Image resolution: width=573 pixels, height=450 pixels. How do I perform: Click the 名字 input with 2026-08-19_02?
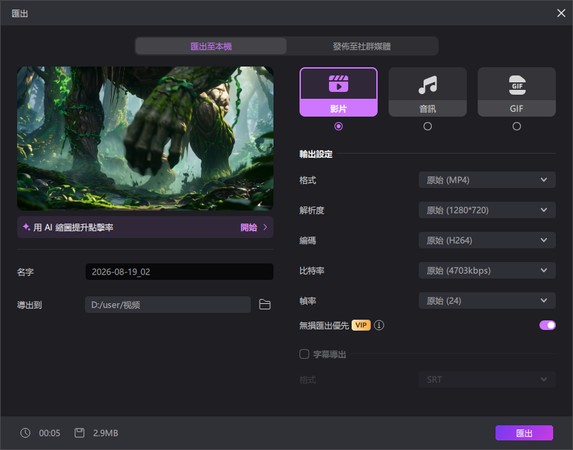(179, 272)
